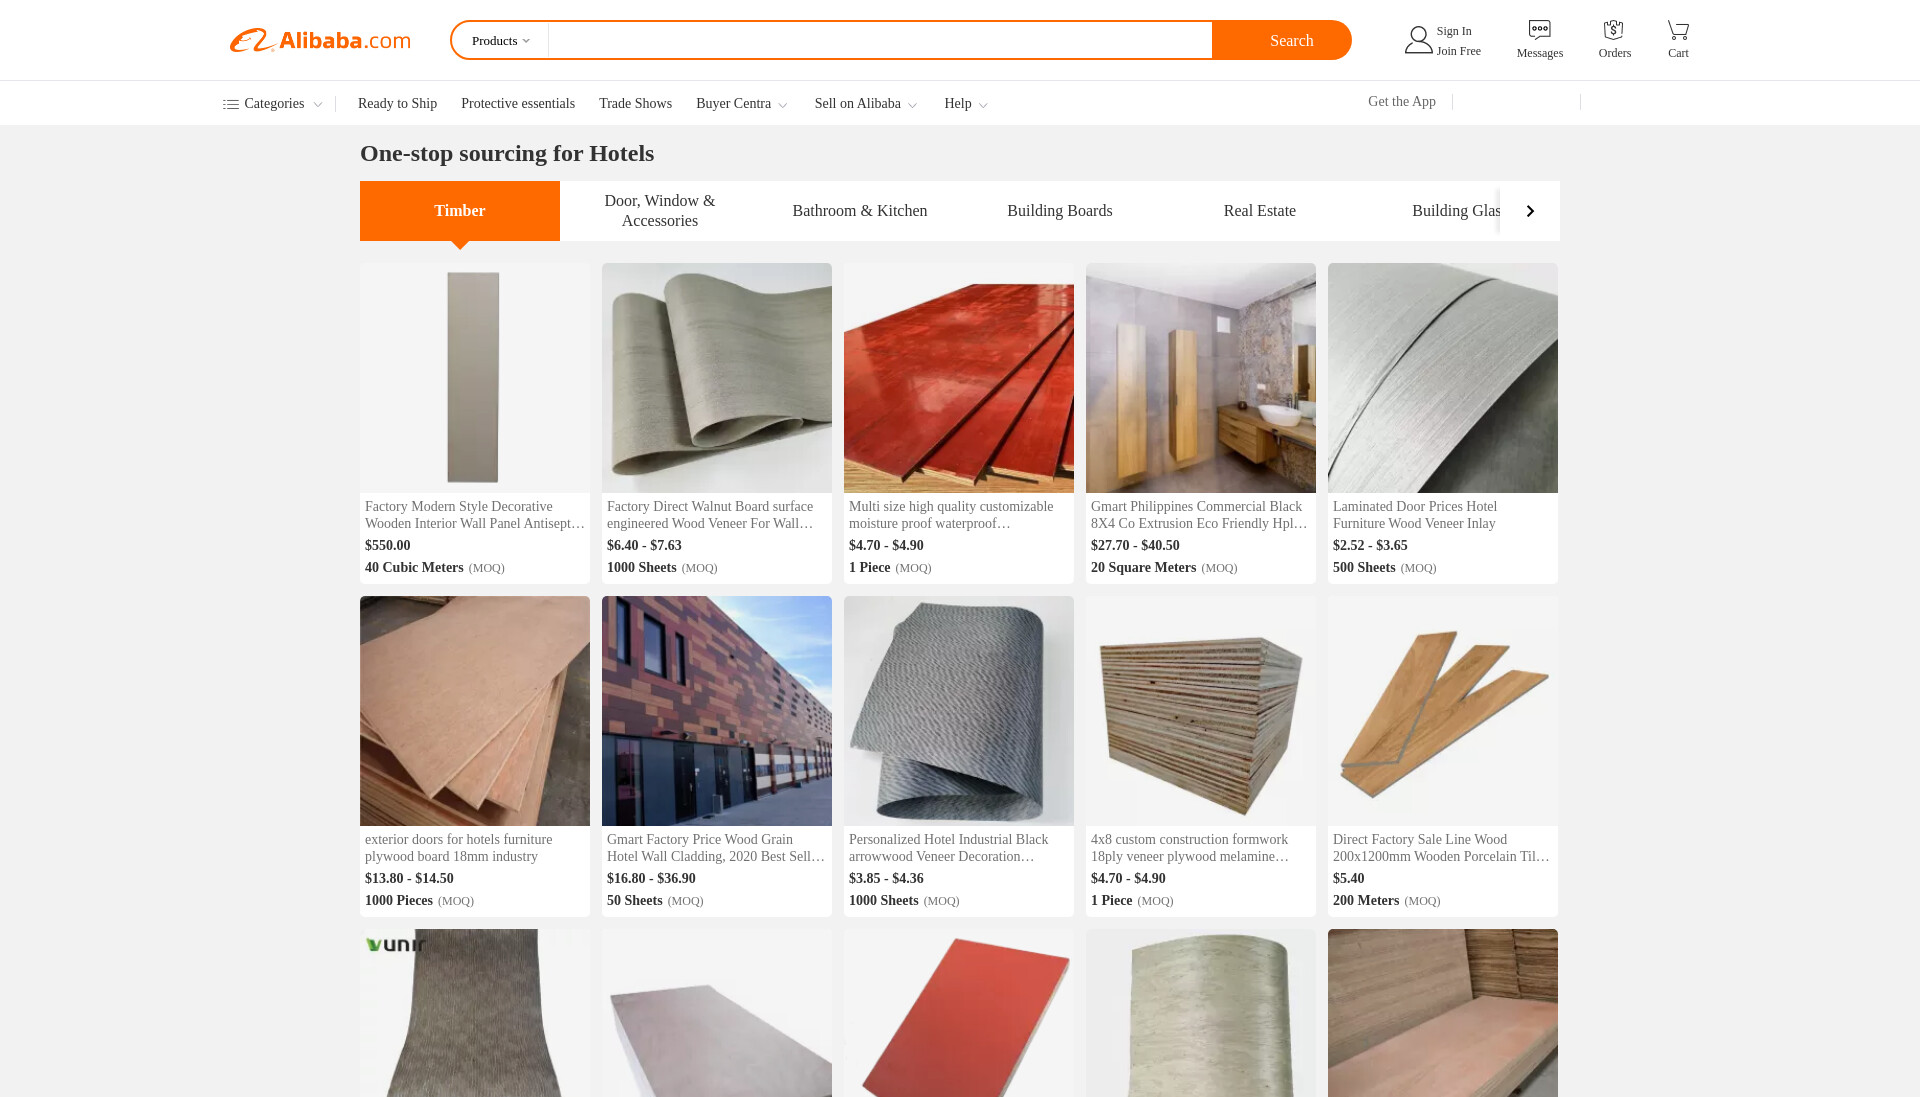This screenshot has width=1920, height=1097.
Task: Click price '$2.52 - $3.65'
Action: [1370, 546]
